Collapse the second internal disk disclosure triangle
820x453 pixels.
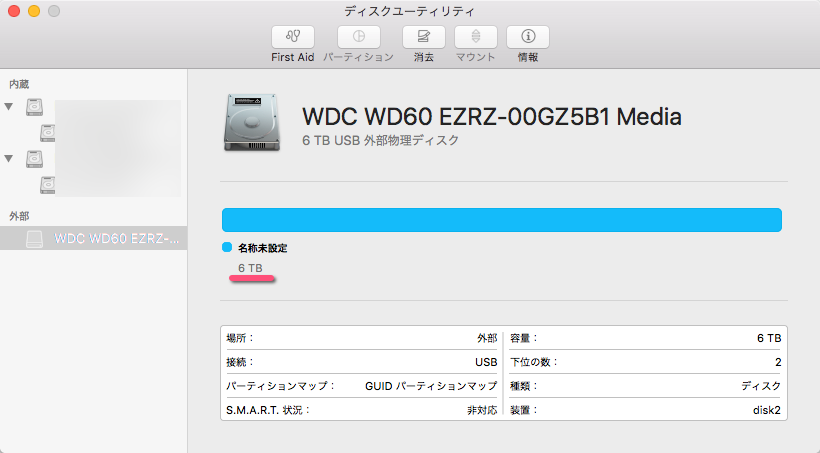point(9,158)
